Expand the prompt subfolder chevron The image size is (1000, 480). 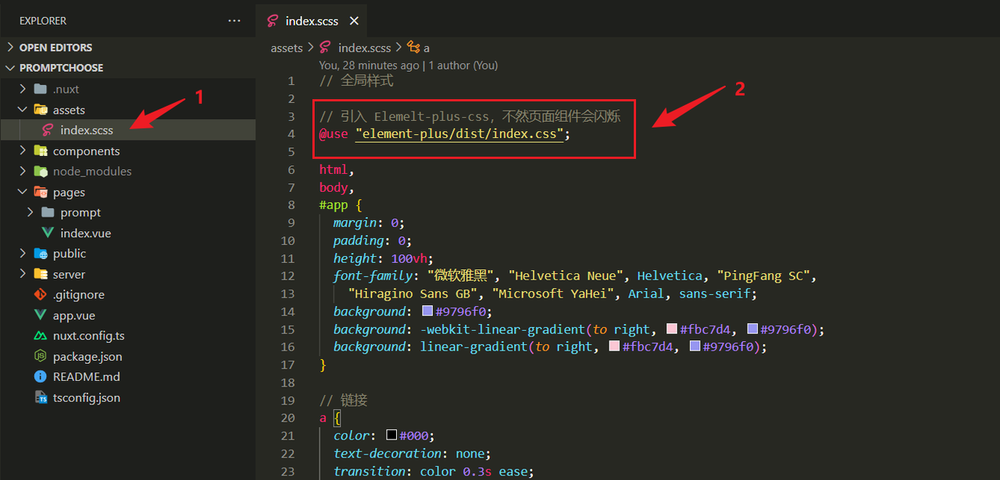coord(31,212)
